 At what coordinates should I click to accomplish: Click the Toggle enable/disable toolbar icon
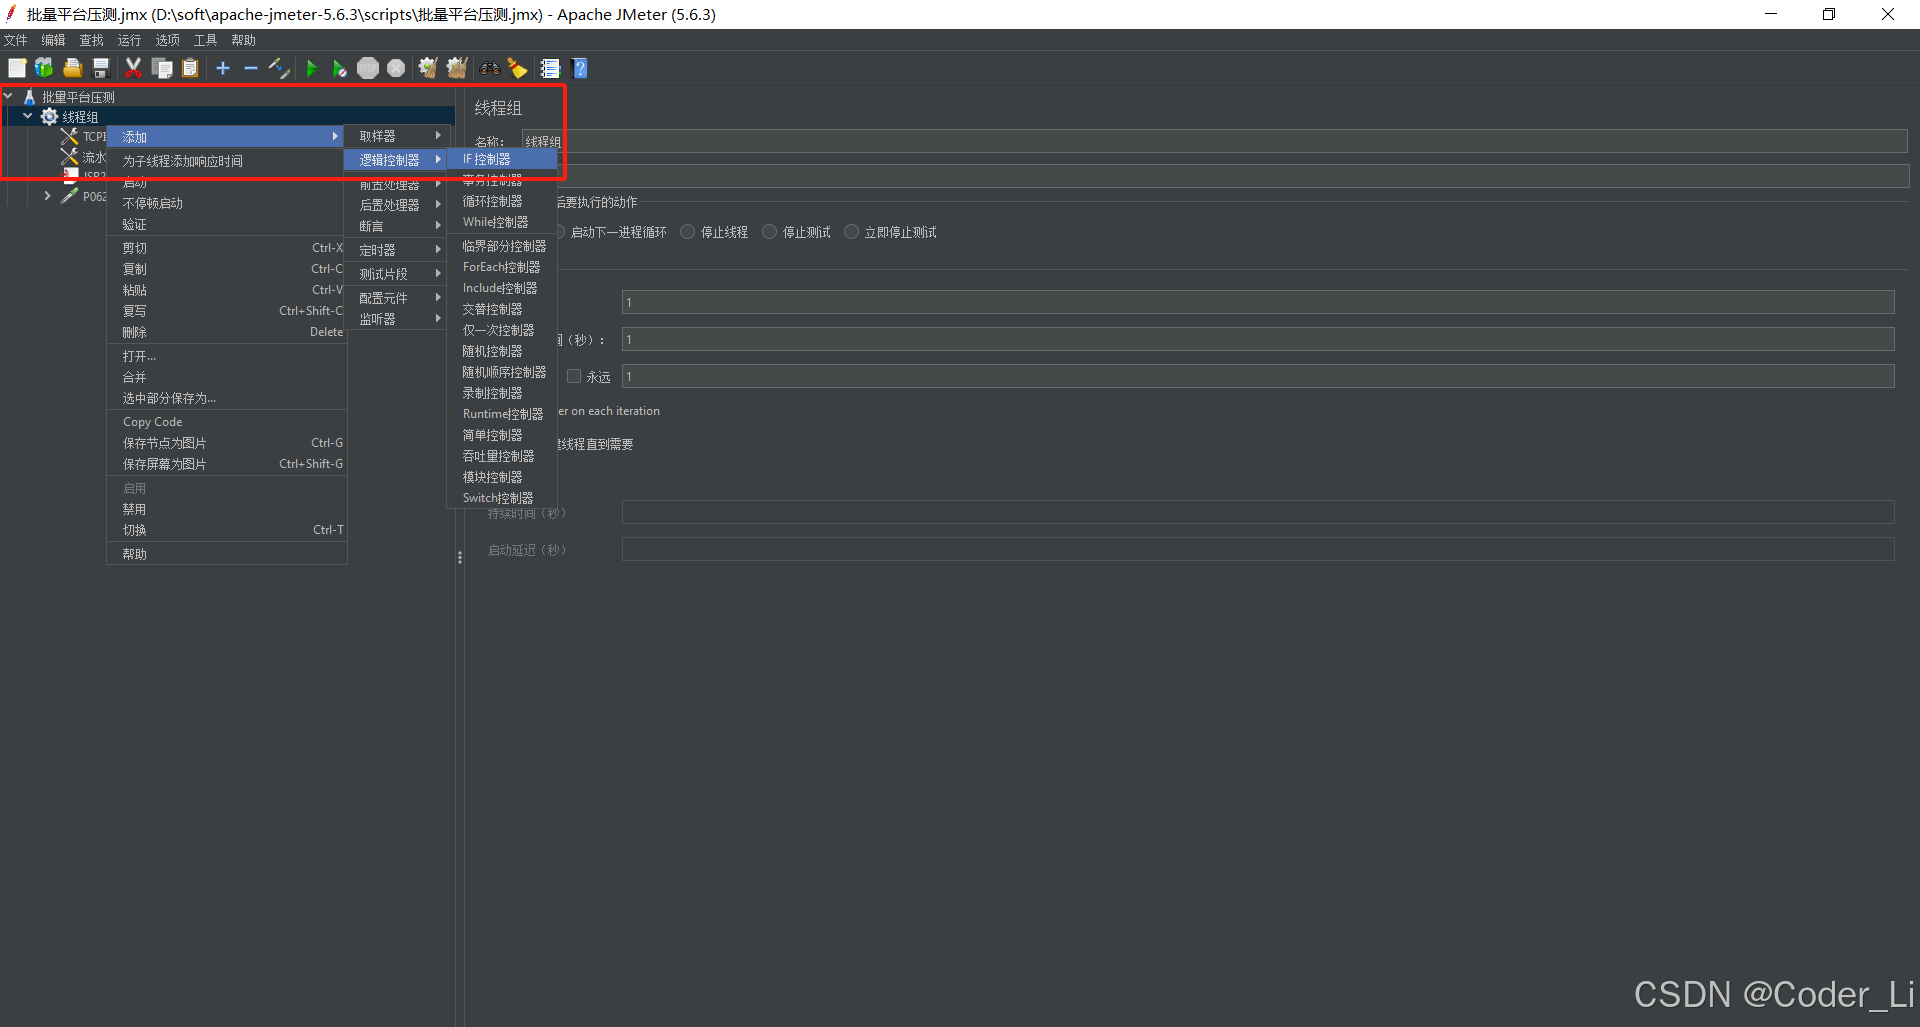[x=279, y=68]
